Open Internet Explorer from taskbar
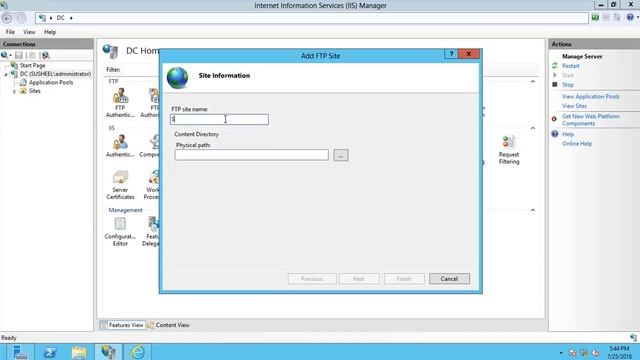Screen dimensions: 640x360 tap(138, 352)
